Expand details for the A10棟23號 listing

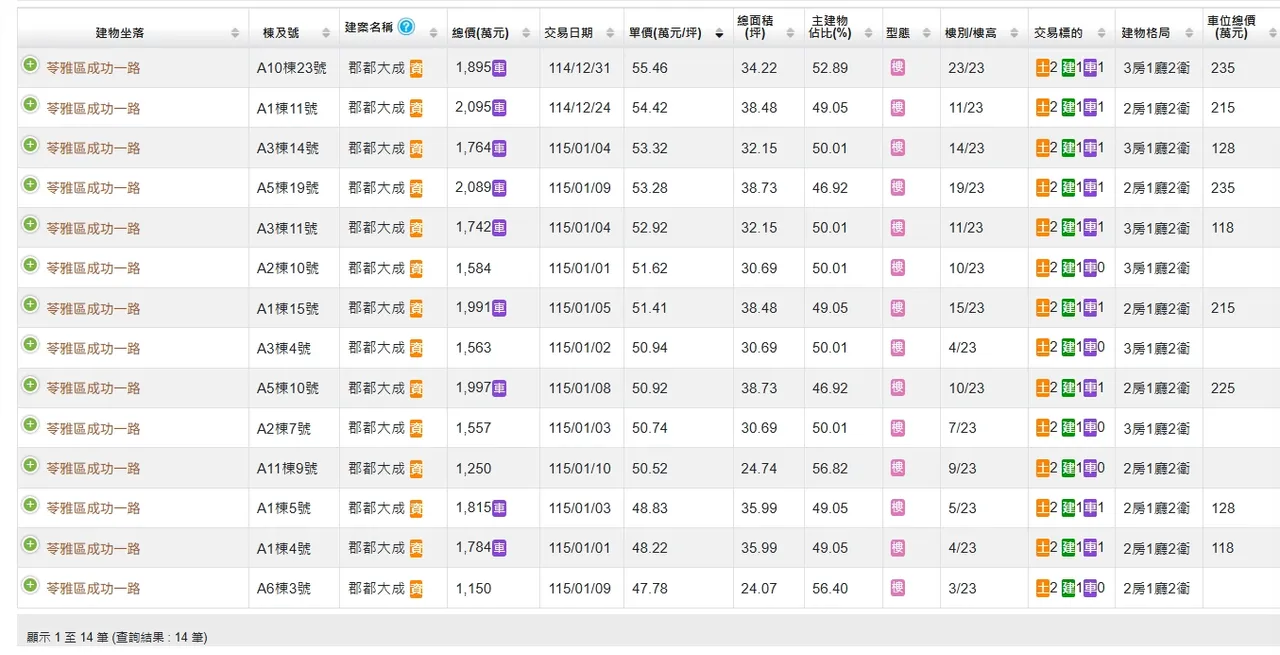[x=30, y=64]
